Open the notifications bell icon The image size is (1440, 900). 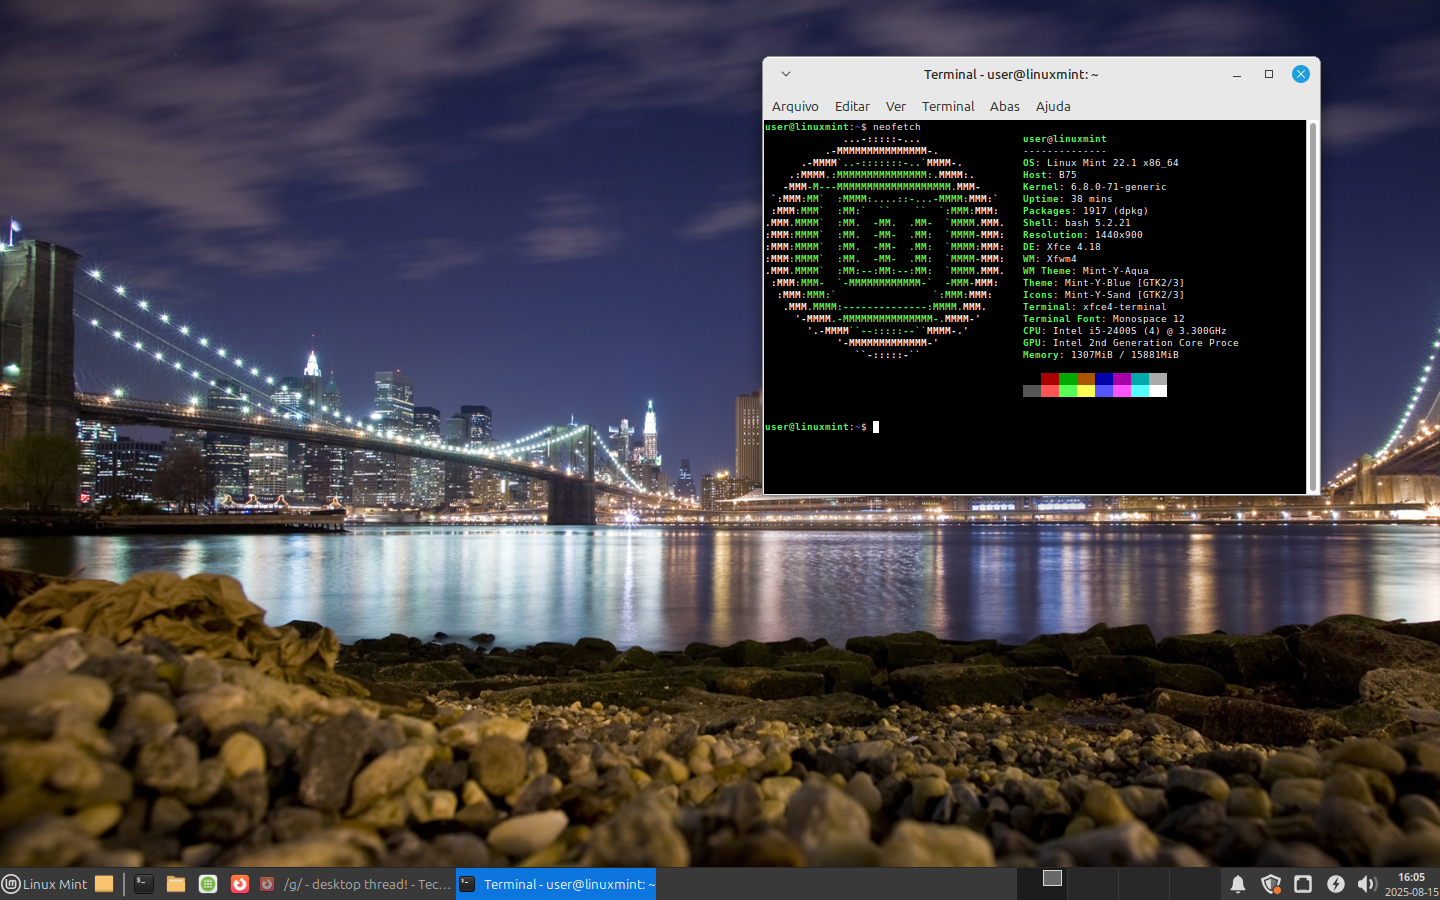pos(1237,884)
